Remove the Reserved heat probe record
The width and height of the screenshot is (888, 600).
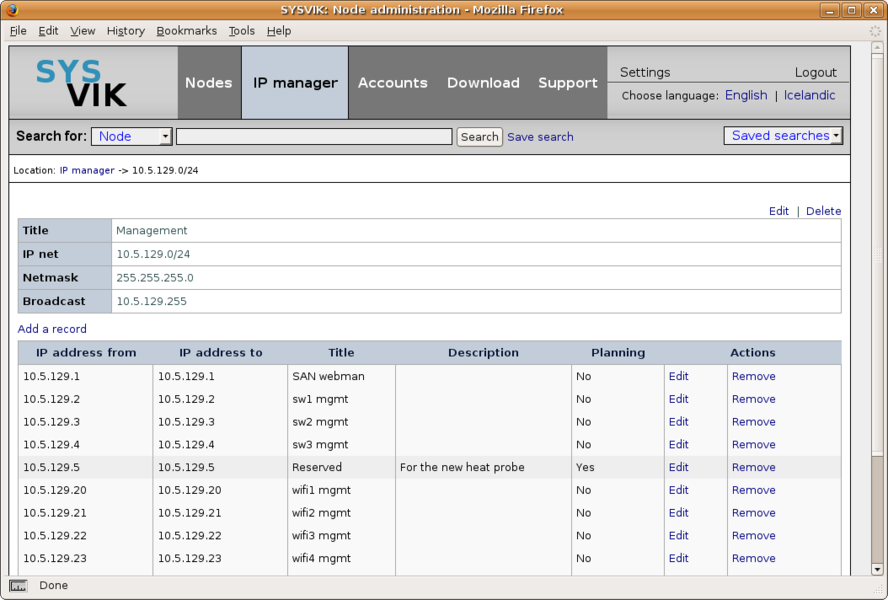click(x=754, y=467)
